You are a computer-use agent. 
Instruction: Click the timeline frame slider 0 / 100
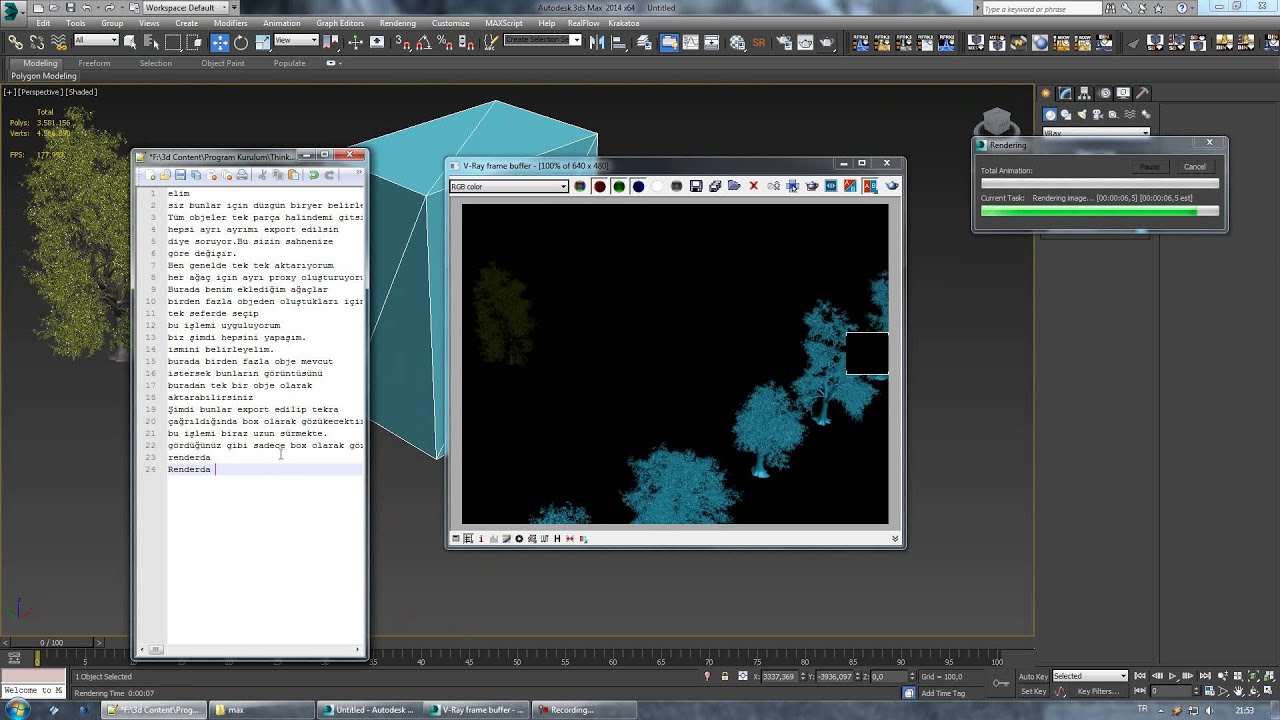tap(51, 642)
